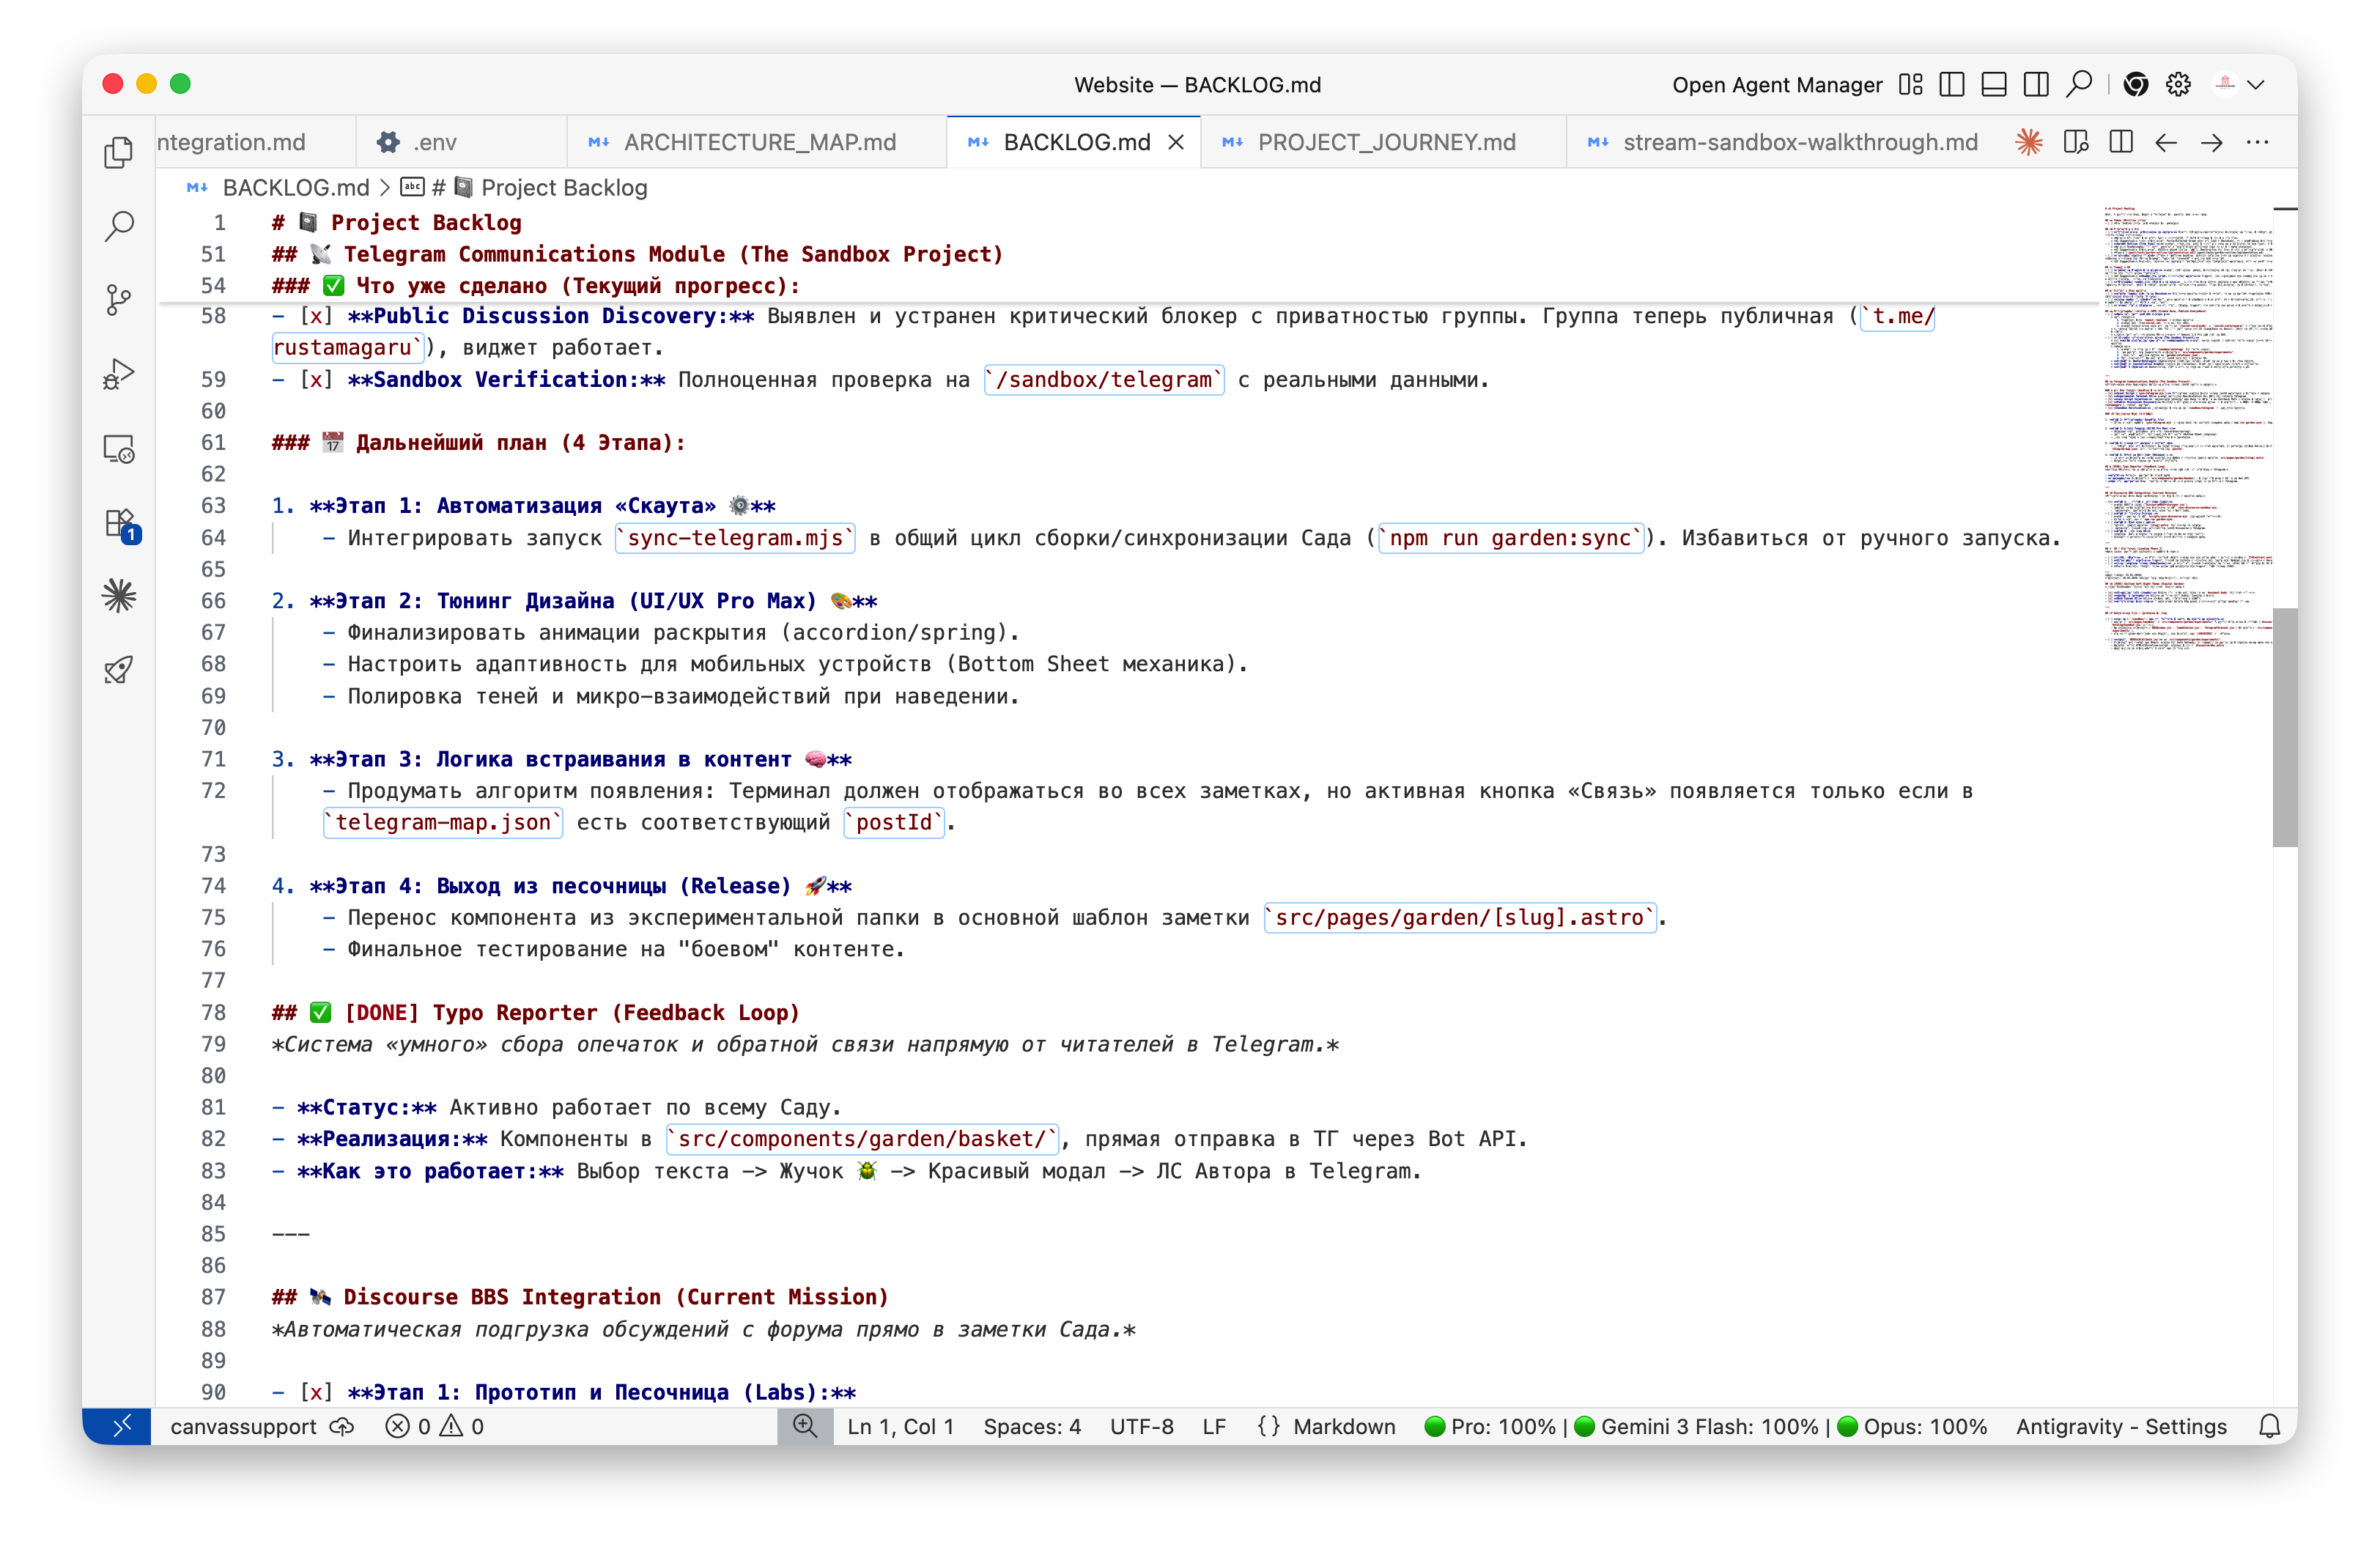Select the Markdown language mode selector

tap(1343, 1426)
